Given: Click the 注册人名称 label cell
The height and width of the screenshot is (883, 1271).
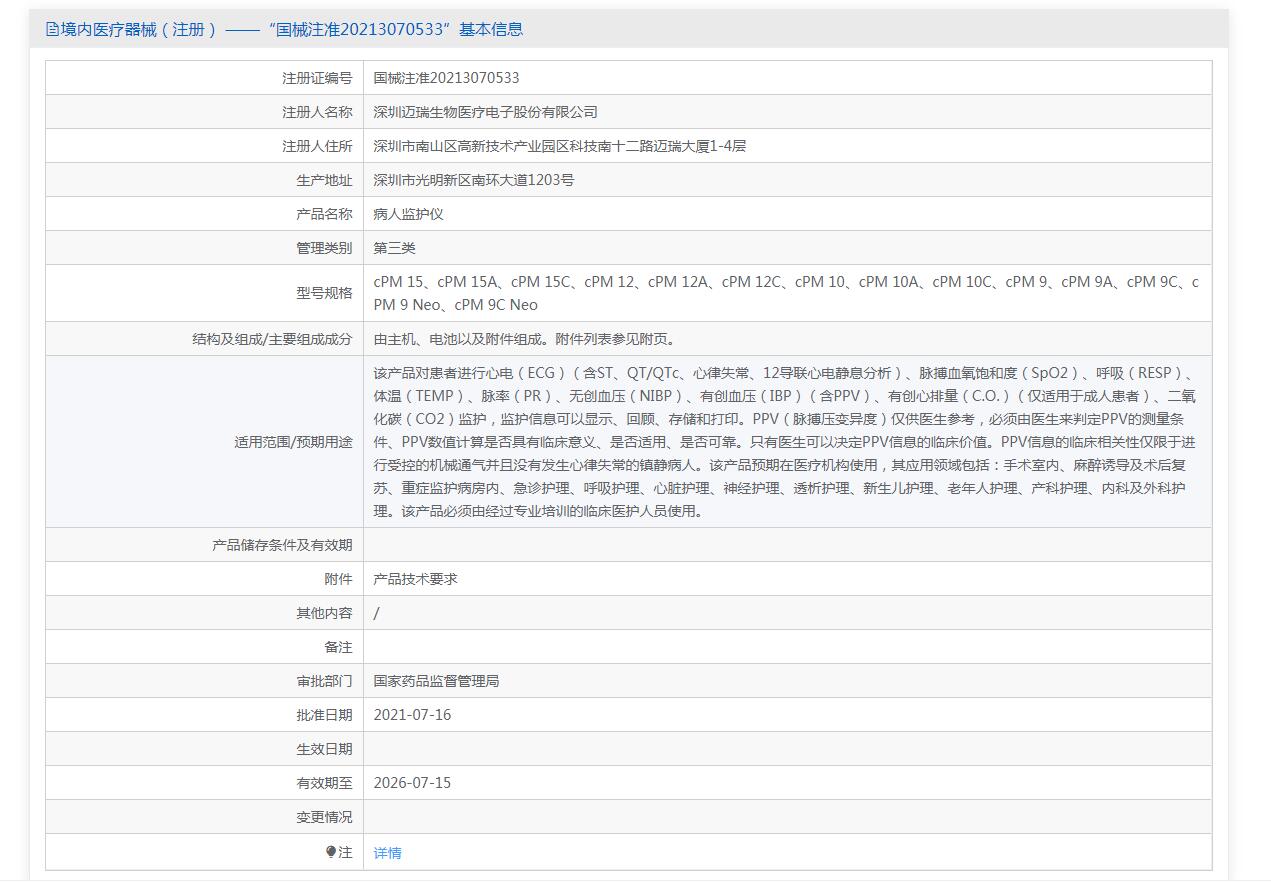Looking at the screenshot, I should point(204,112).
